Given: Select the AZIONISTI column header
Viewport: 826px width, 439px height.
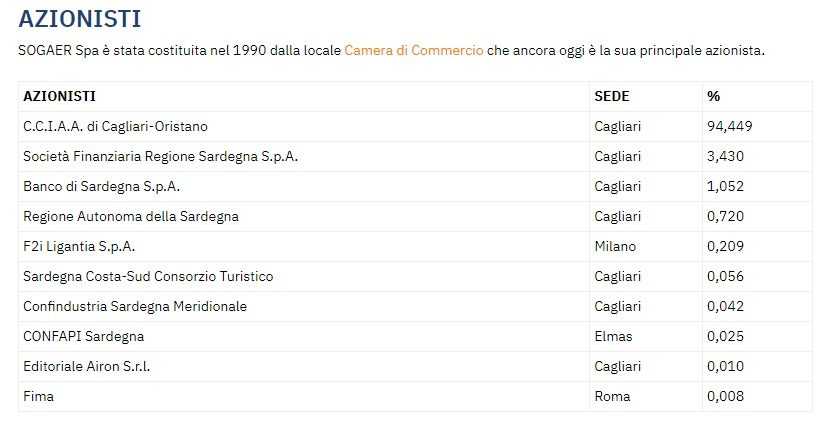Looking at the screenshot, I should [304, 96].
